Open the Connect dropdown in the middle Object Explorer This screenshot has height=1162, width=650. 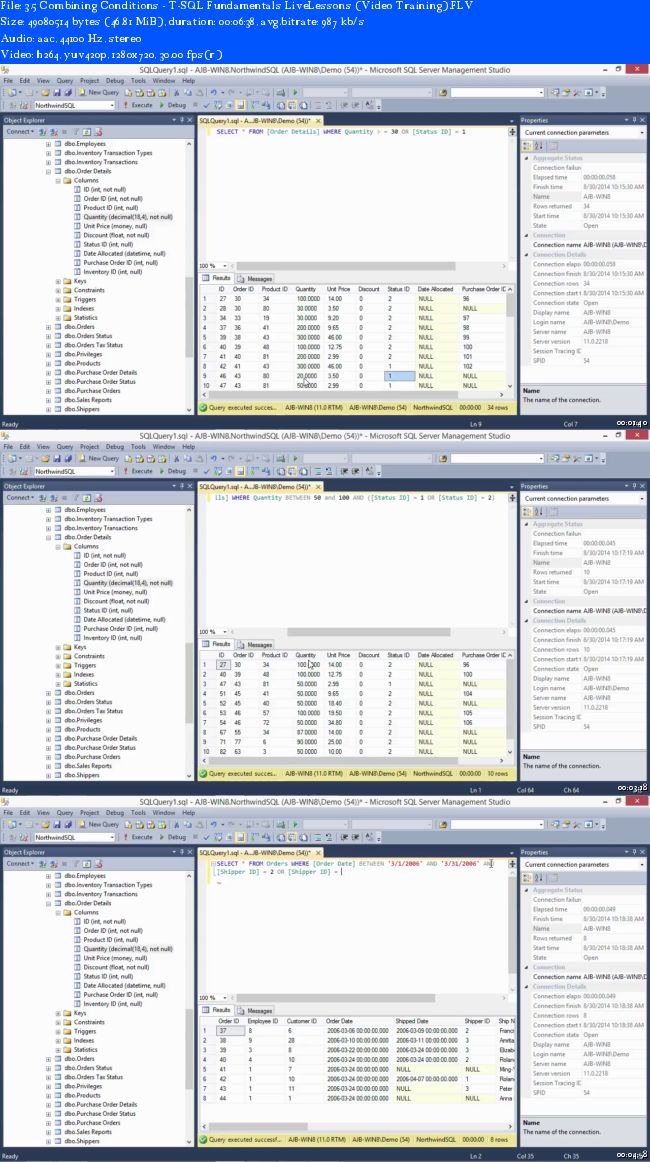tap(20, 498)
